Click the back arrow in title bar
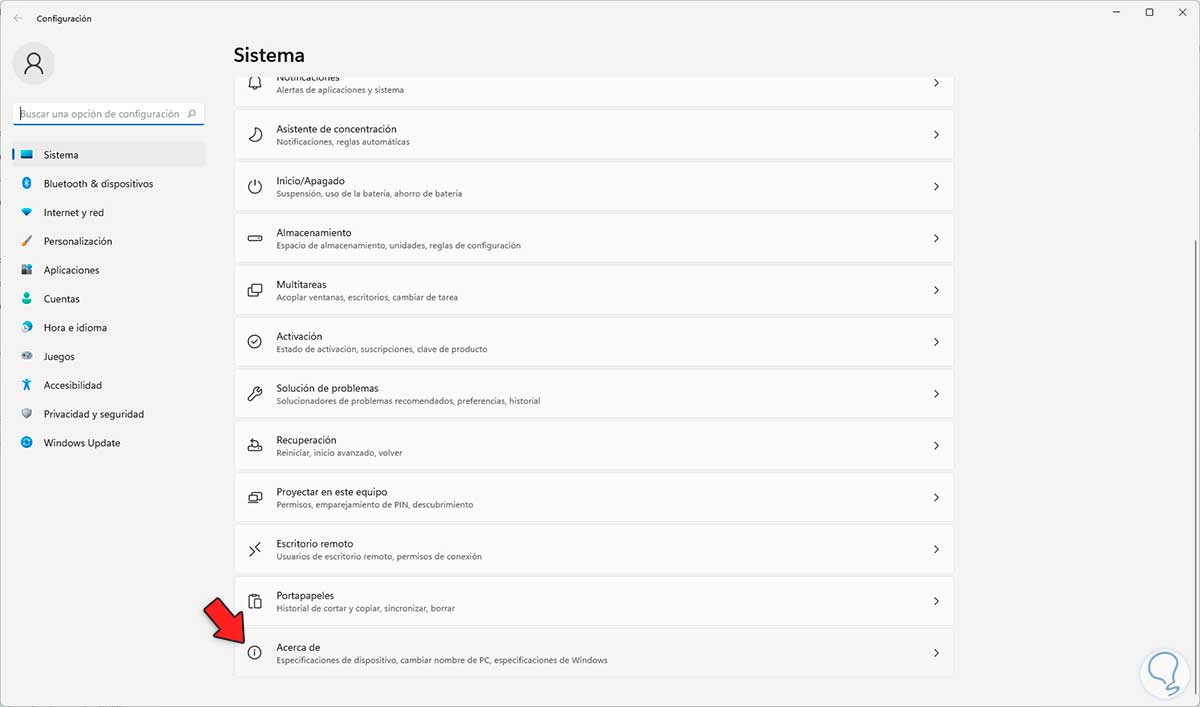Image resolution: width=1200 pixels, height=707 pixels. click(18, 18)
